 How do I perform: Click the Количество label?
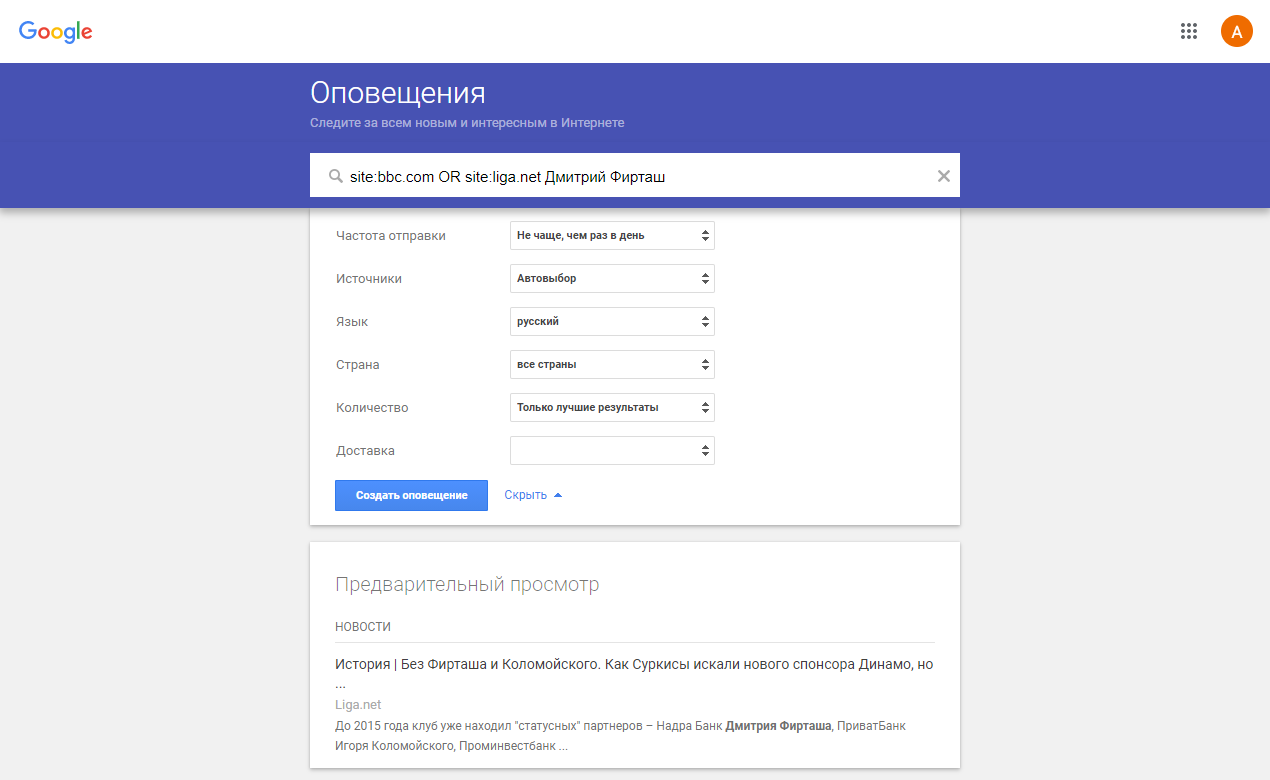coord(372,408)
